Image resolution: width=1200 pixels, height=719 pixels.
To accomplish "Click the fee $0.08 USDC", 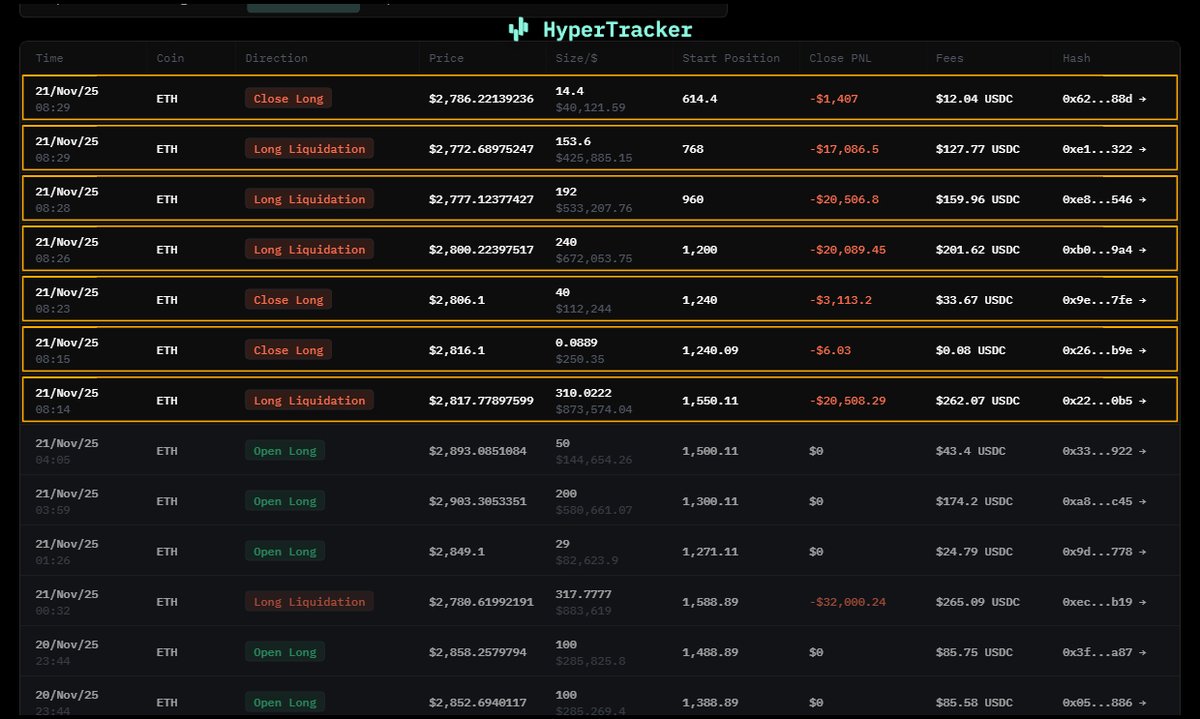I will (971, 350).
